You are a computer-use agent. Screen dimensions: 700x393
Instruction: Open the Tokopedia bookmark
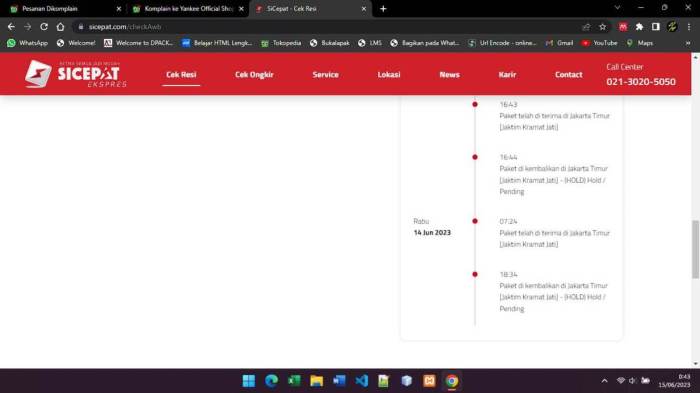(x=281, y=43)
